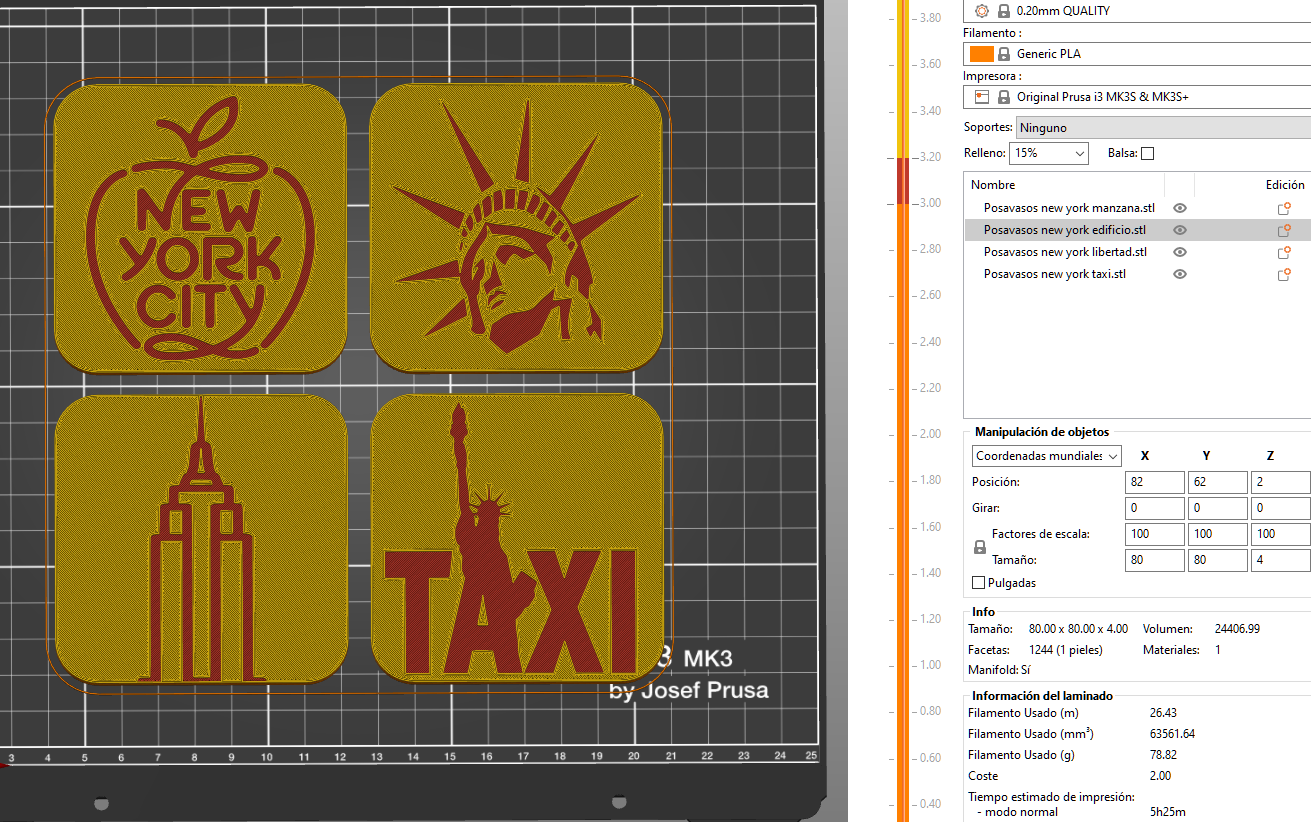Image resolution: width=1311 pixels, height=822 pixels.
Task: Click the Tamaño Z input field
Action: pyautogui.click(x=1281, y=560)
